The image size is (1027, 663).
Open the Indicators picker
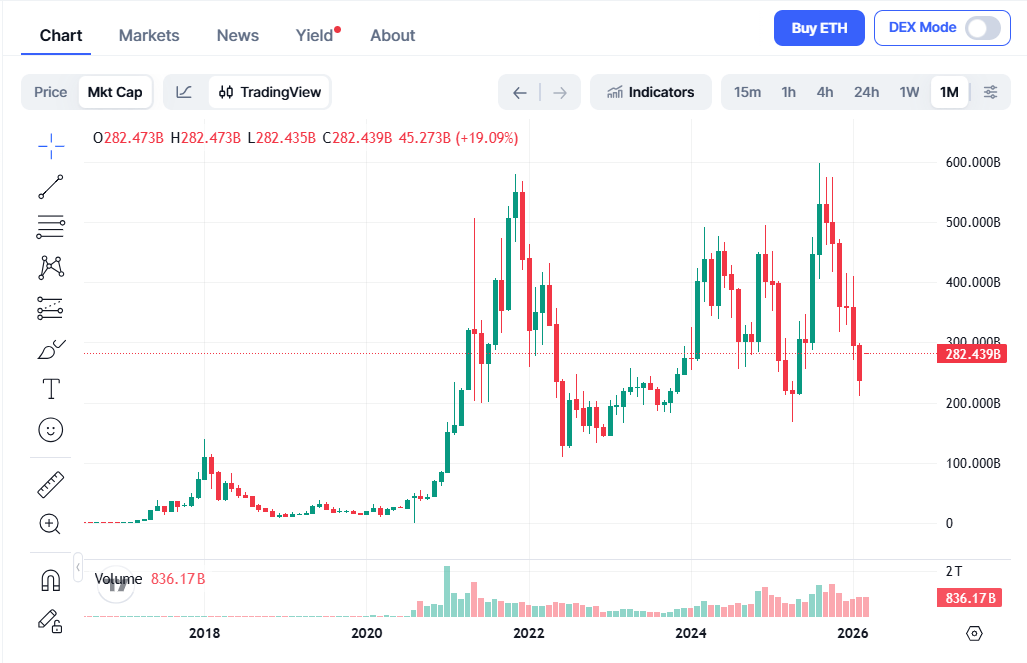click(x=651, y=91)
